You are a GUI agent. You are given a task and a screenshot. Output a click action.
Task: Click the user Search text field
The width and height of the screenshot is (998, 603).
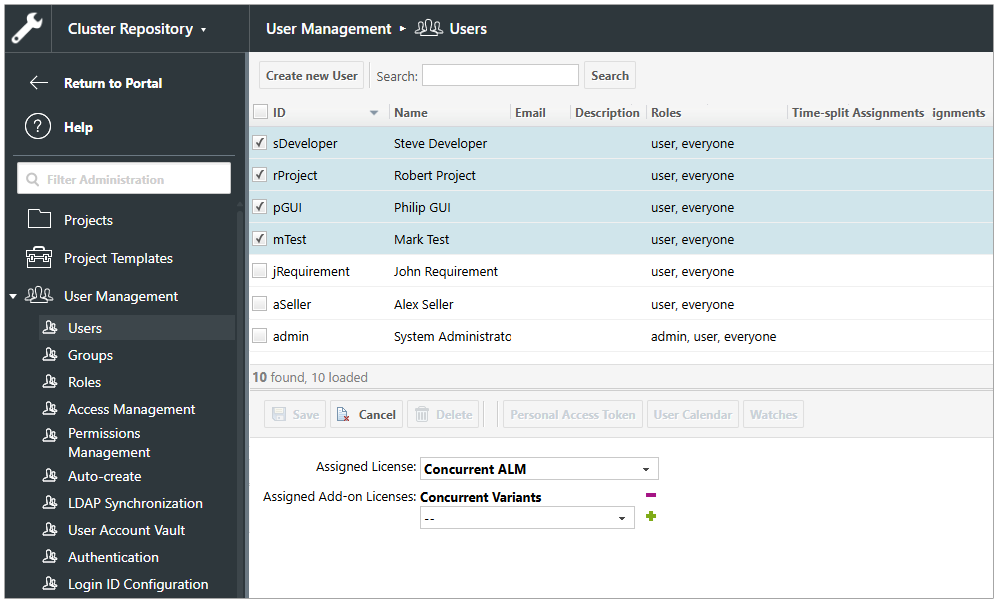click(500, 75)
